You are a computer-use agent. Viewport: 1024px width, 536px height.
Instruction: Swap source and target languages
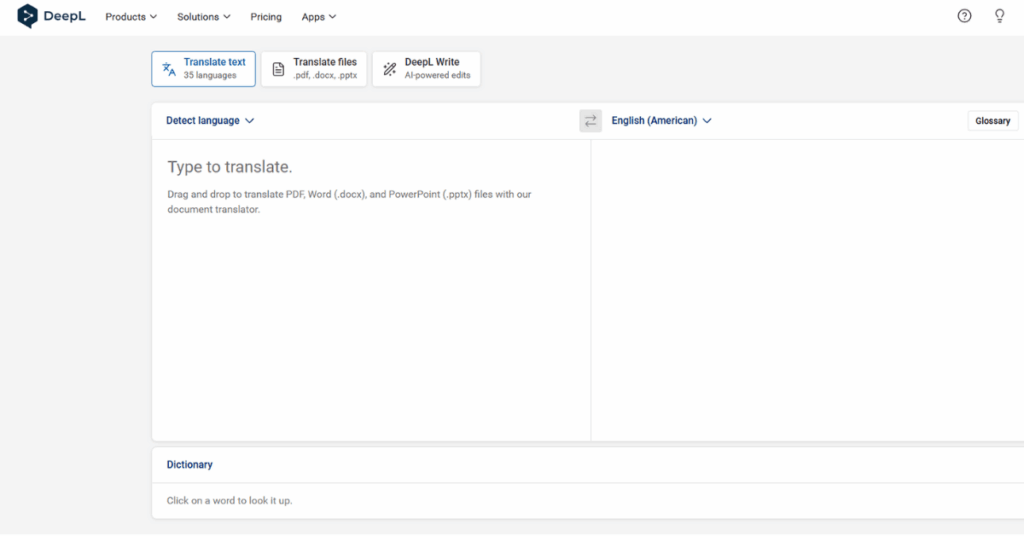pyautogui.click(x=590, y=121)
